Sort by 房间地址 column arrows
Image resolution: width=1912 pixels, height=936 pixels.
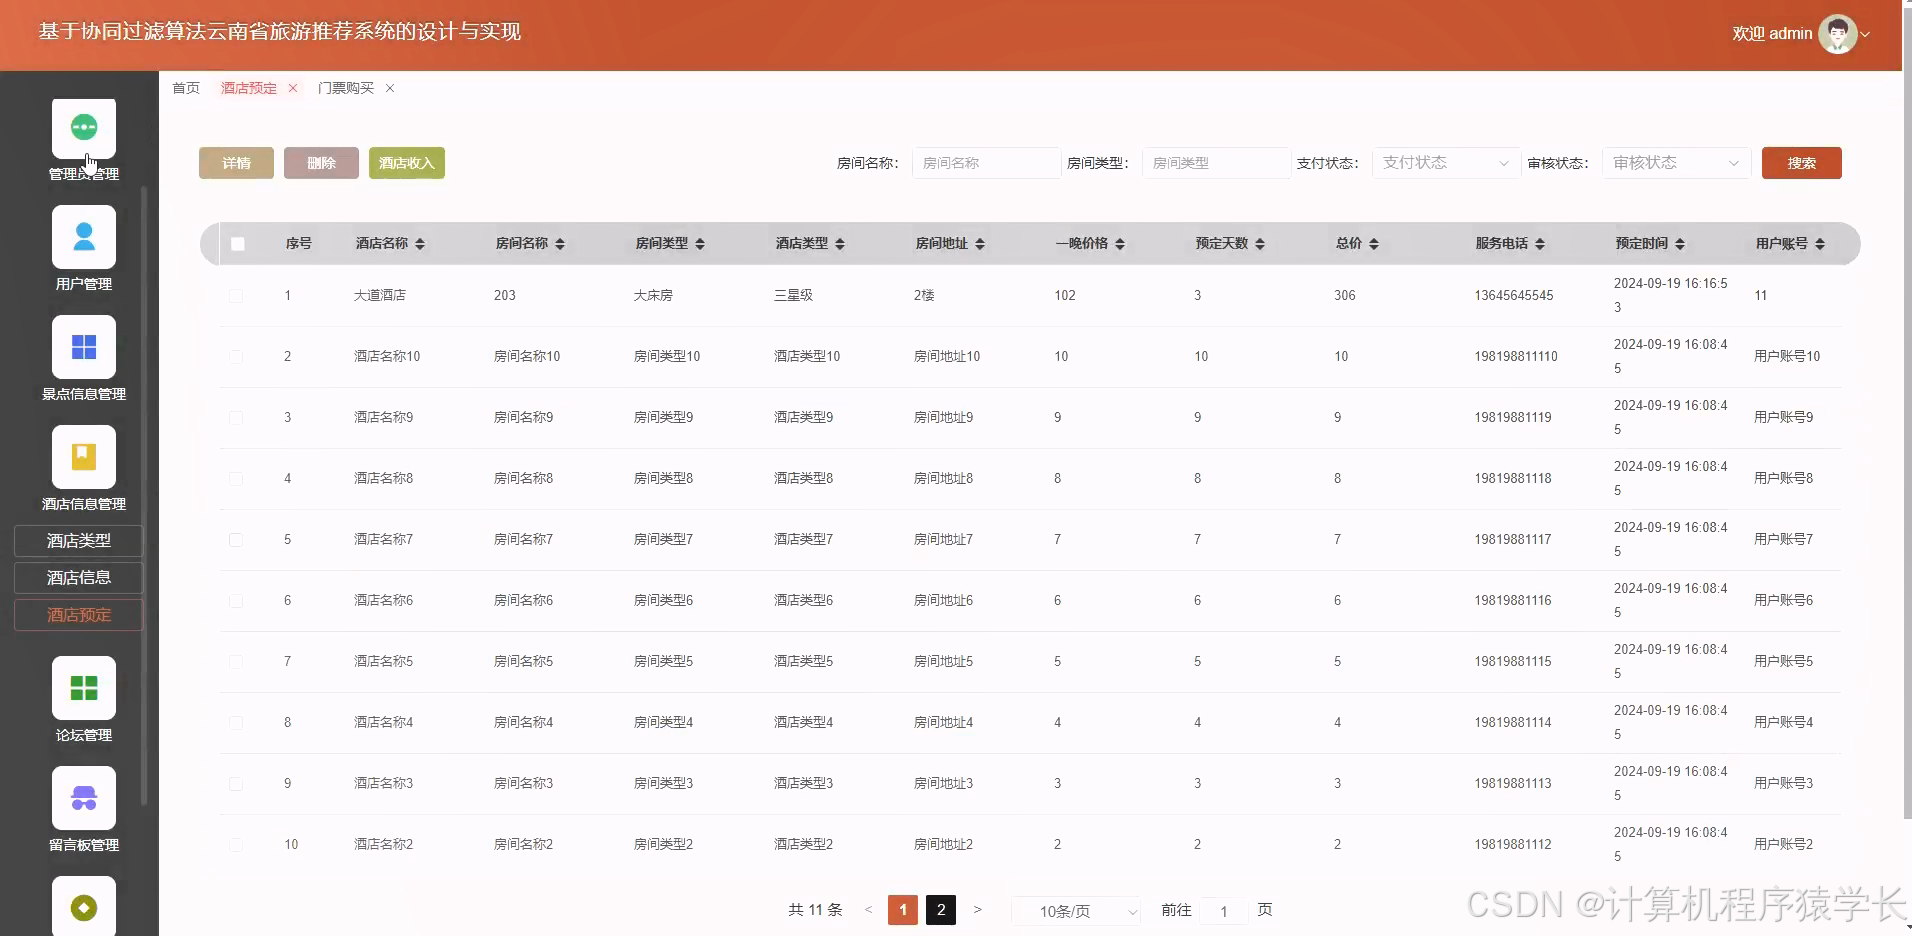click(980, 244)
